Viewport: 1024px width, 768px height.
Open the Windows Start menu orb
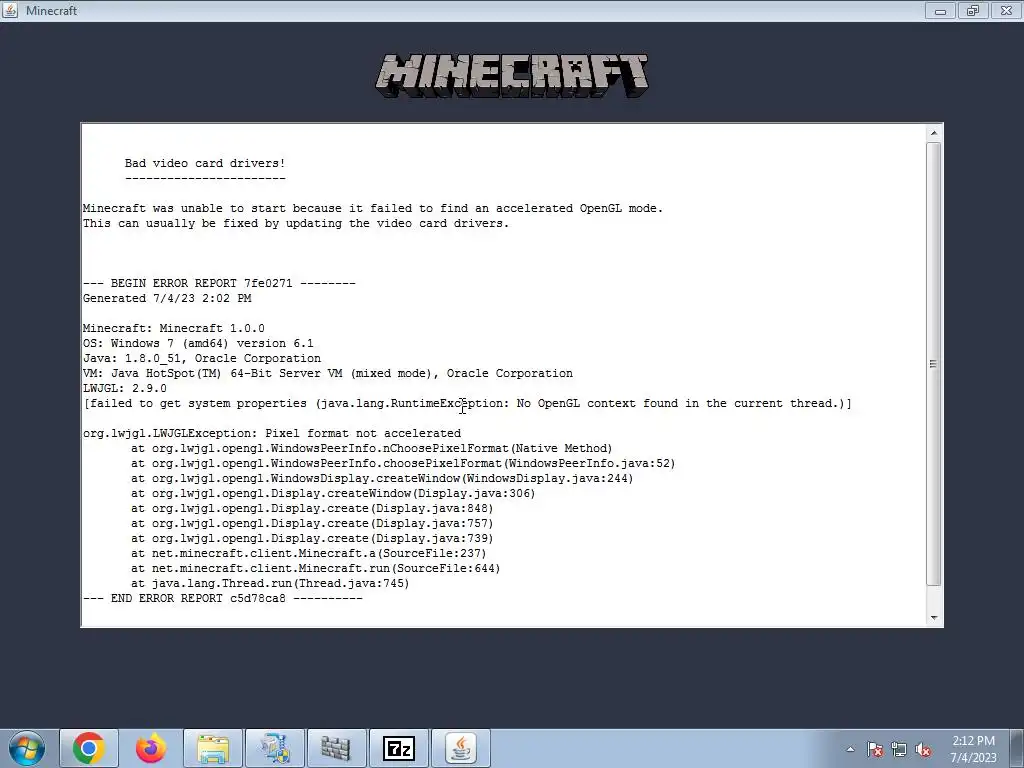[x=27, y=748]
